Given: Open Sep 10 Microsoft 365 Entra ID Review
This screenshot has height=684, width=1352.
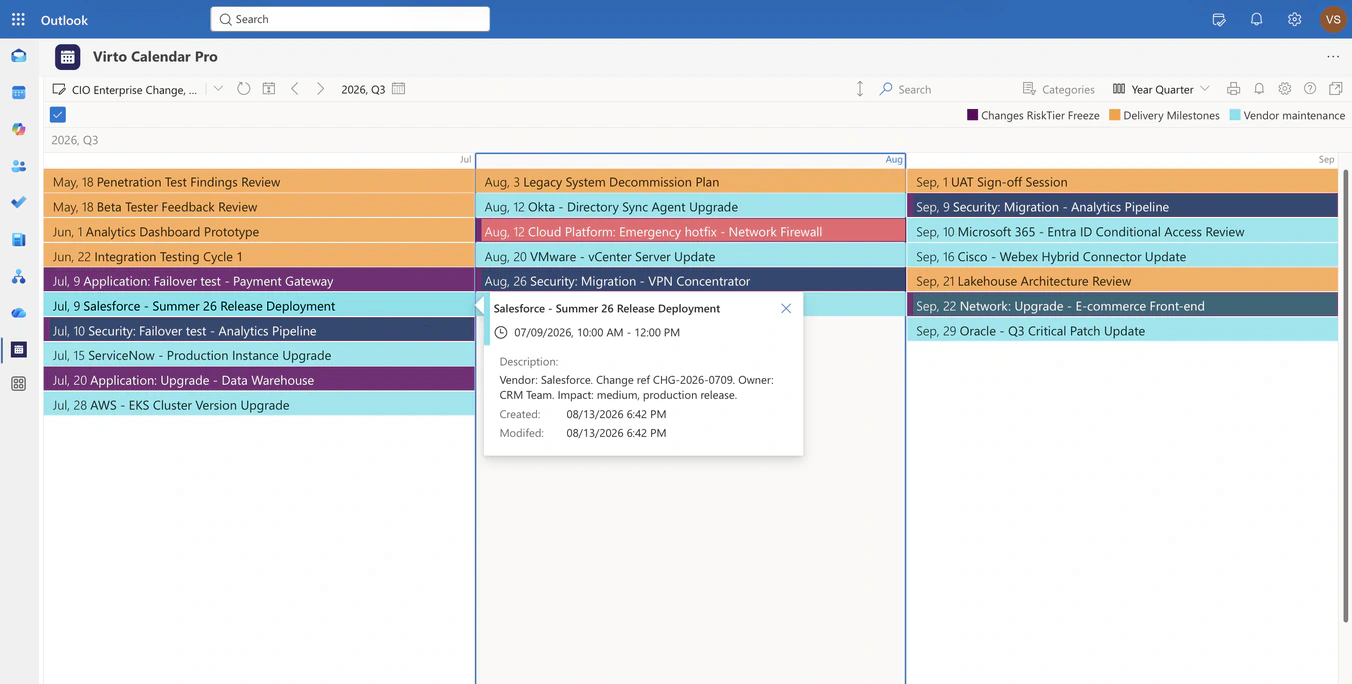Looking at the screenshot, I should click(x=1122, y=231).
